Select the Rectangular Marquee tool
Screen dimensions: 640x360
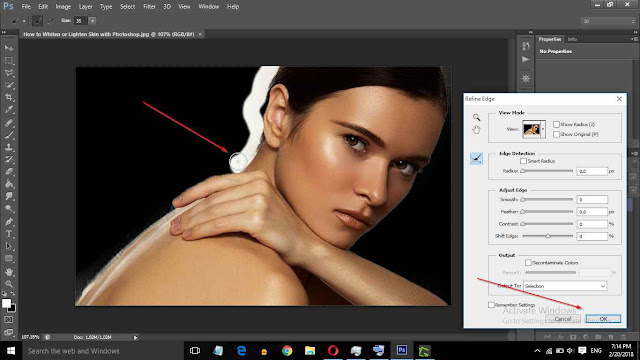pos(9,60)
